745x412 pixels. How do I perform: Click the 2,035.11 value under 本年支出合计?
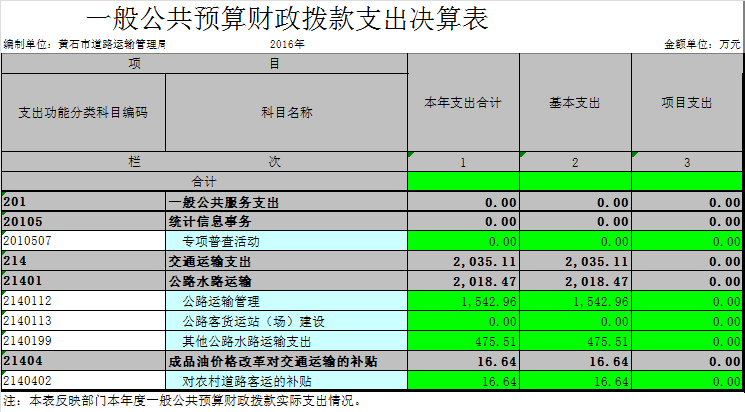coord(463,260)
